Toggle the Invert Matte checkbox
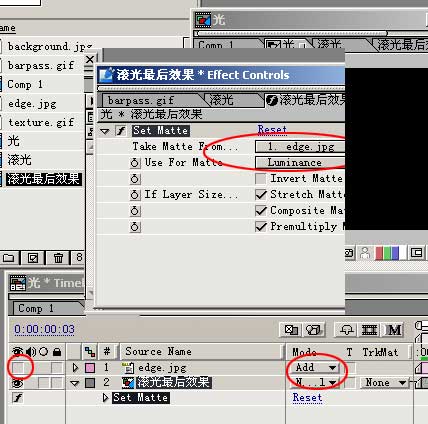The image size is (428, 424). tap(261, 179)
